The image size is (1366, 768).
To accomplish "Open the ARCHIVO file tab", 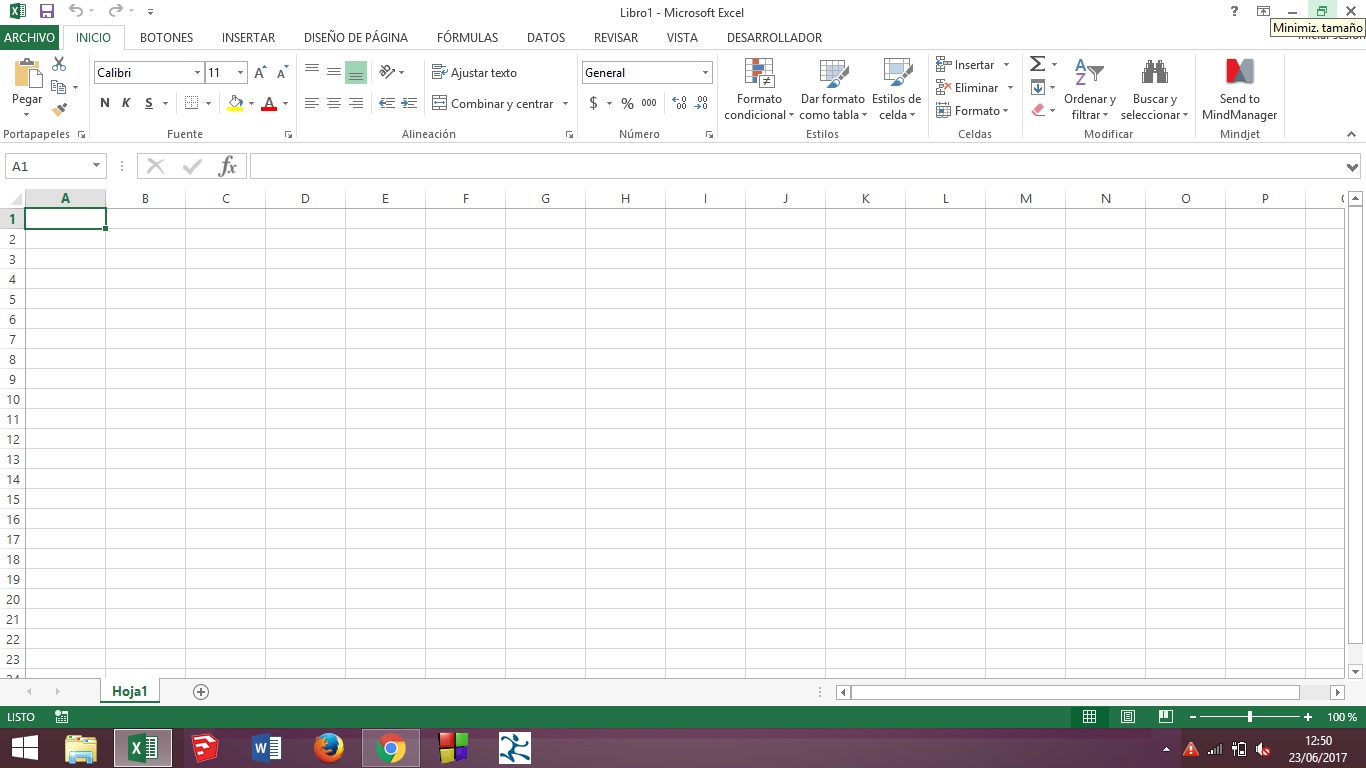I will pyautogui.click(x=30, y=37).
